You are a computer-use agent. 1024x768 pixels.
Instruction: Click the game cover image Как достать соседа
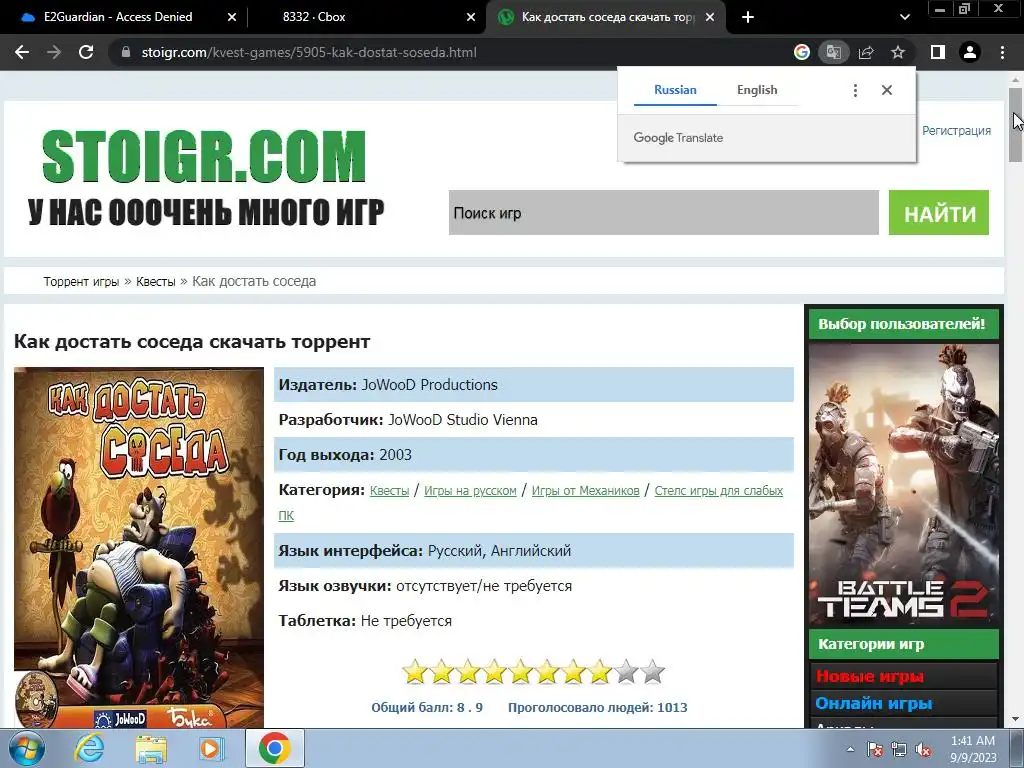coord(139,547)
